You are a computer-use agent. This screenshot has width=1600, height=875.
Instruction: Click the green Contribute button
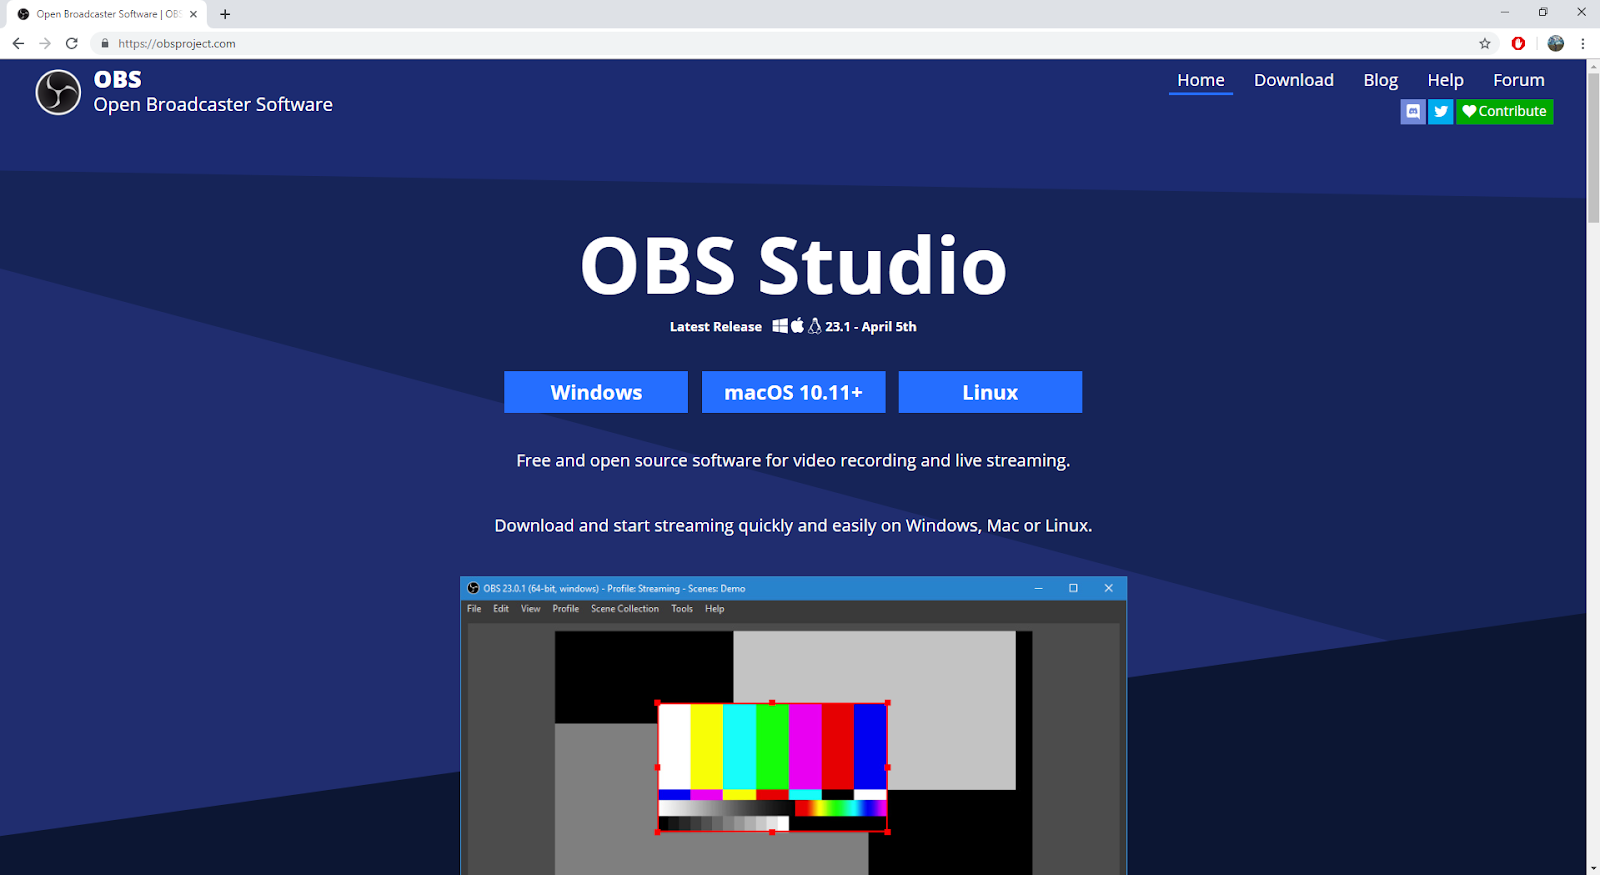1504,111
